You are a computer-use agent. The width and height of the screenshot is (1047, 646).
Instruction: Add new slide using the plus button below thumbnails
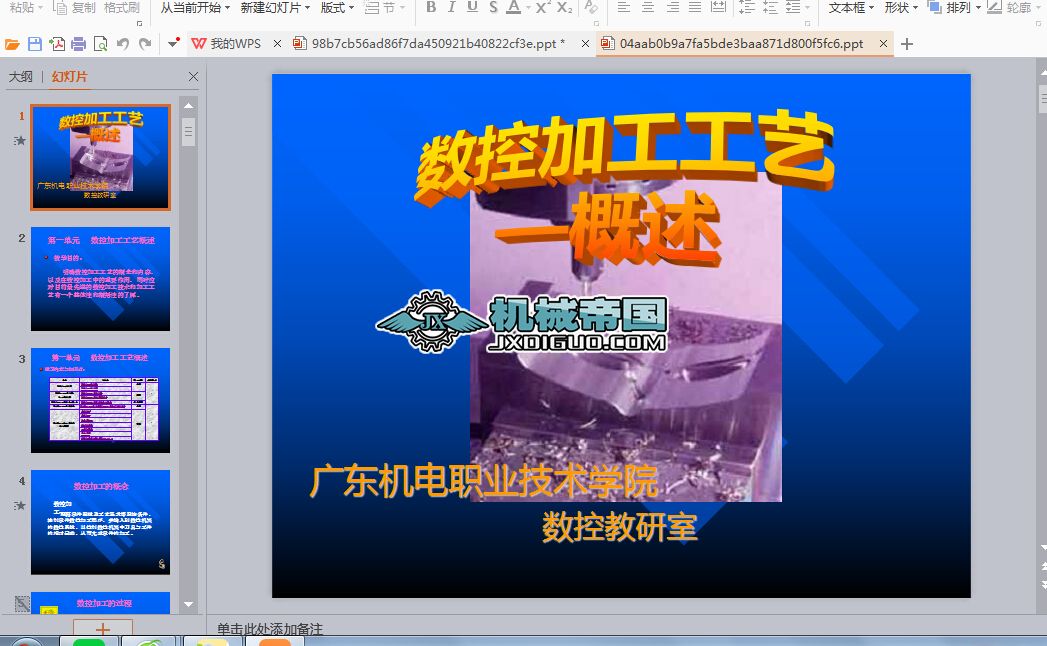point(103,628)
